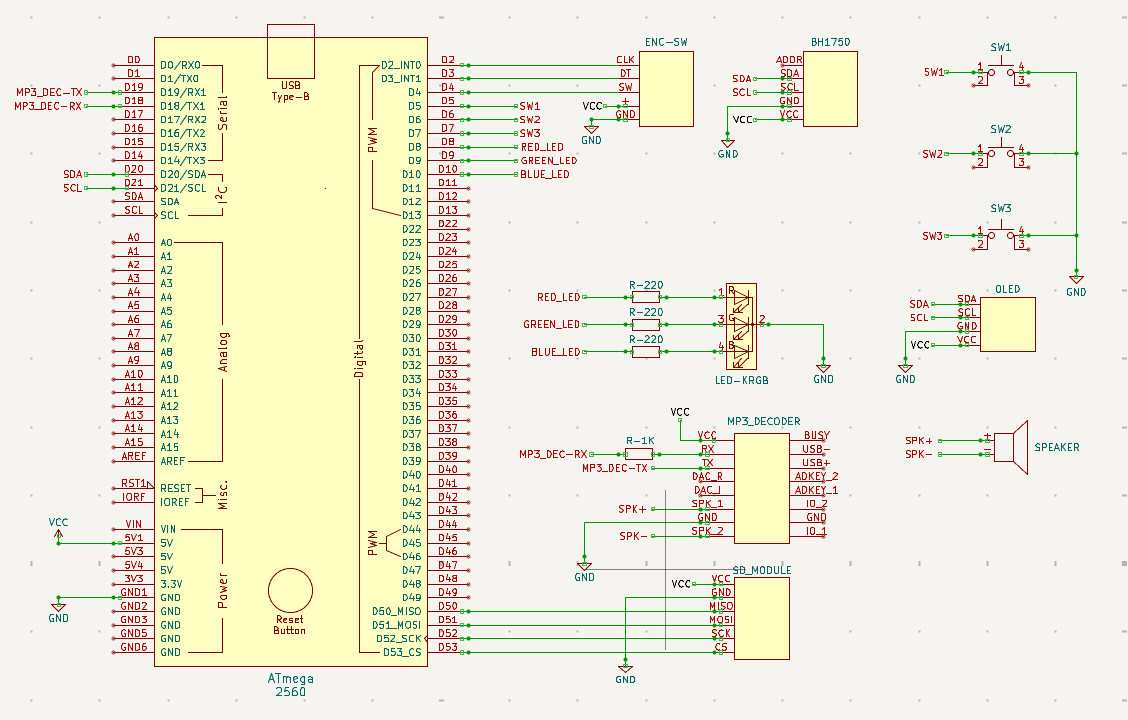Click the ADKEY_2 pin on MP3_DECODER
Image resolution: width=1128 pixels, height=720 pixels.
(817, 476)
